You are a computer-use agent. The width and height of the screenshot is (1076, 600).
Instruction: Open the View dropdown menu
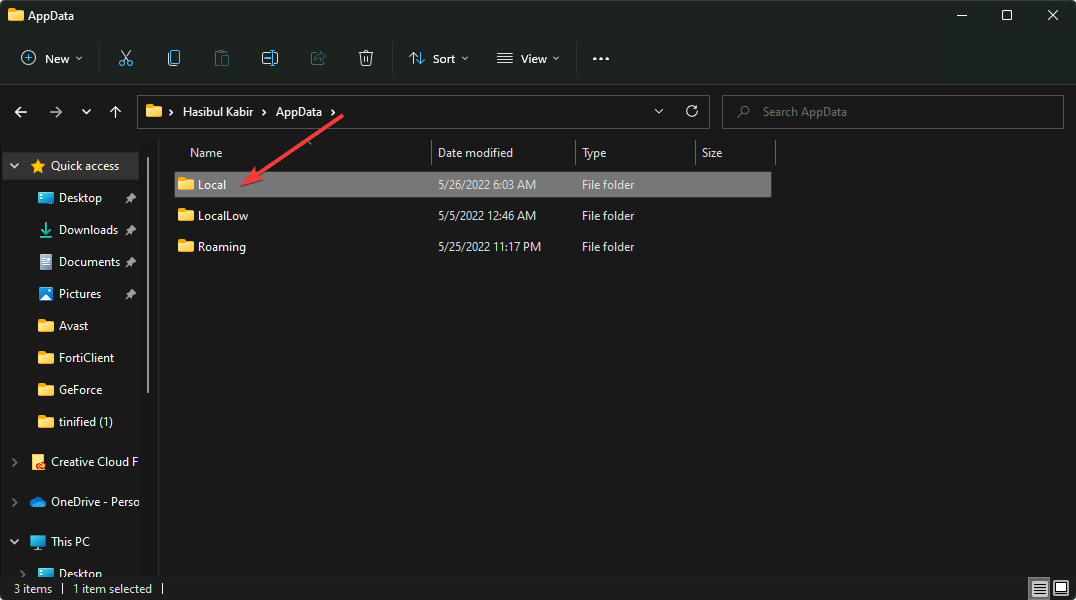(x=528, y=59)
